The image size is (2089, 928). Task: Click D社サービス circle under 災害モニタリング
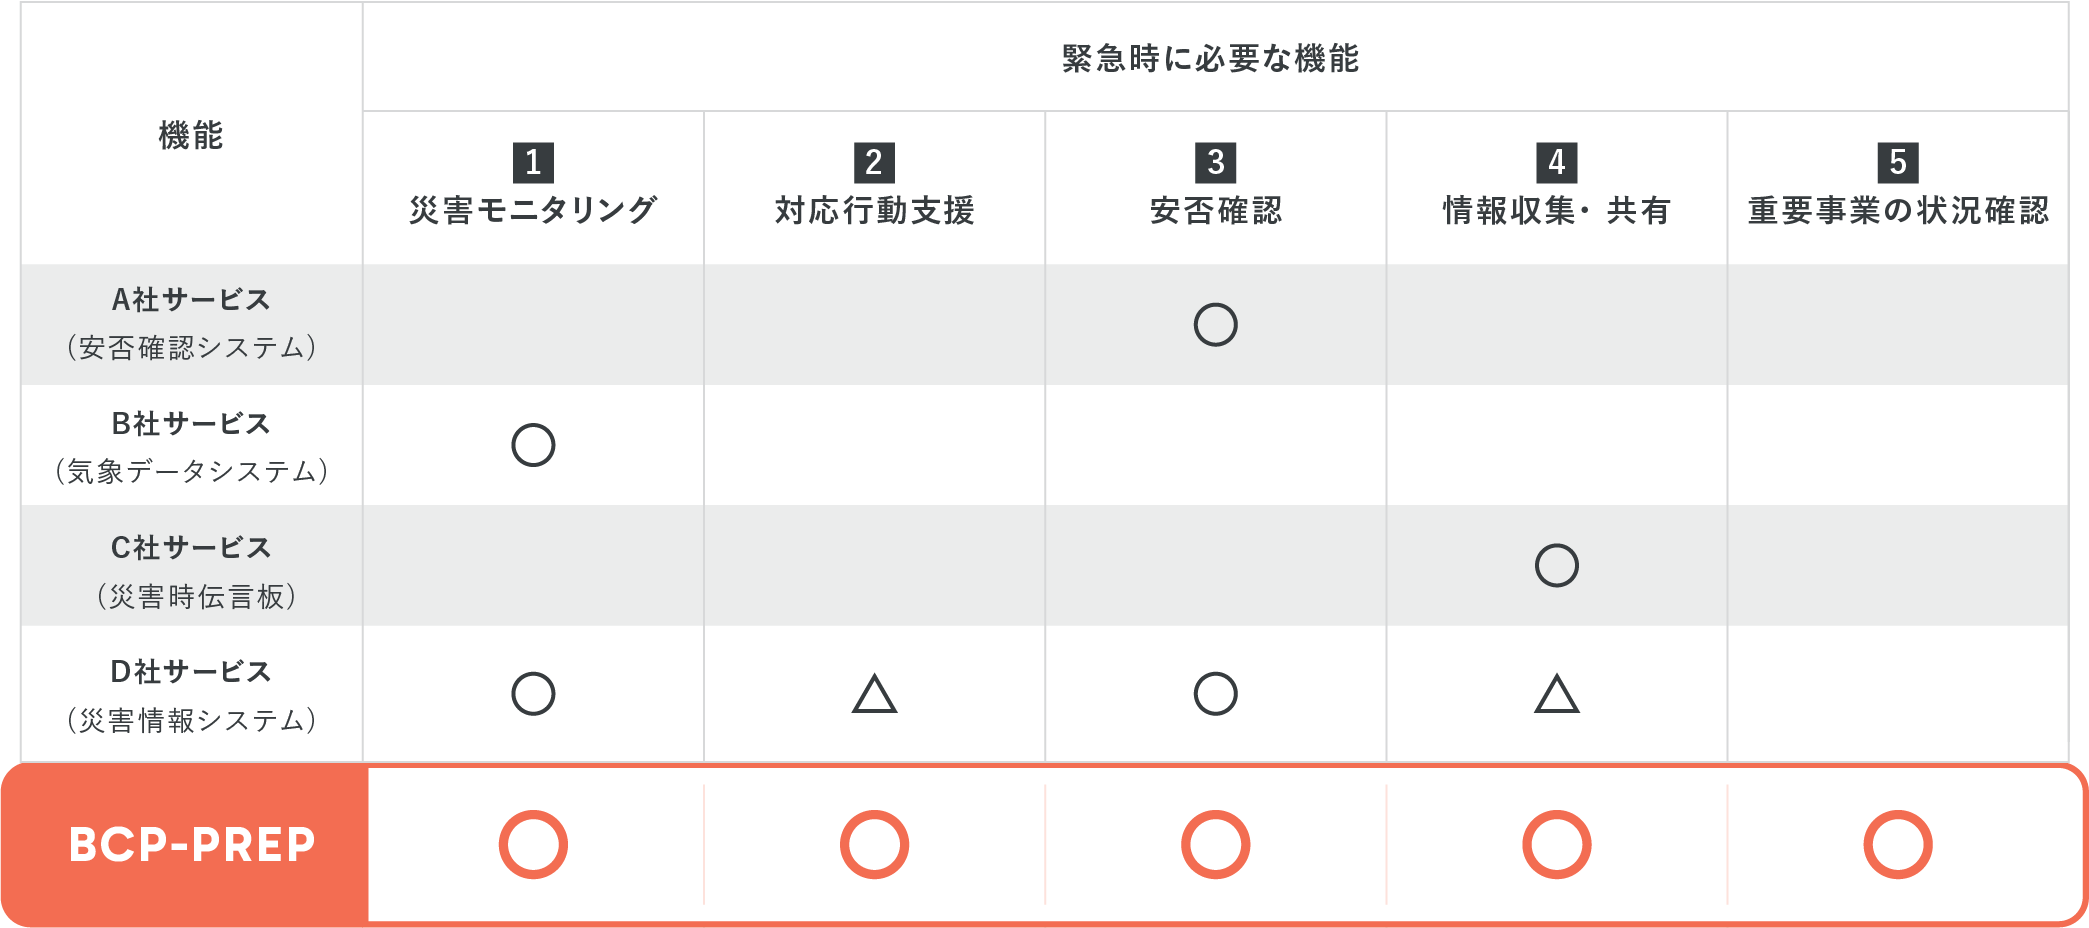[x=533, y=694]
